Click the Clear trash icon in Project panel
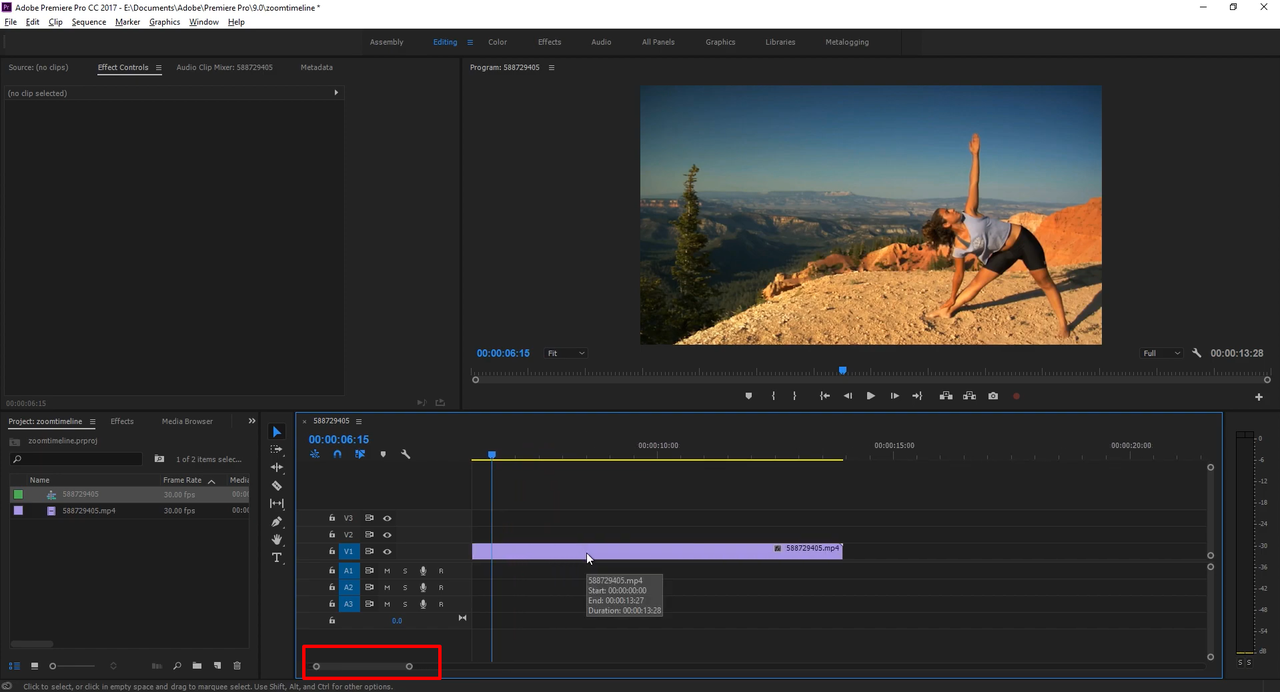The height and width of the screenshot is (692, 1280). point(237,665)
